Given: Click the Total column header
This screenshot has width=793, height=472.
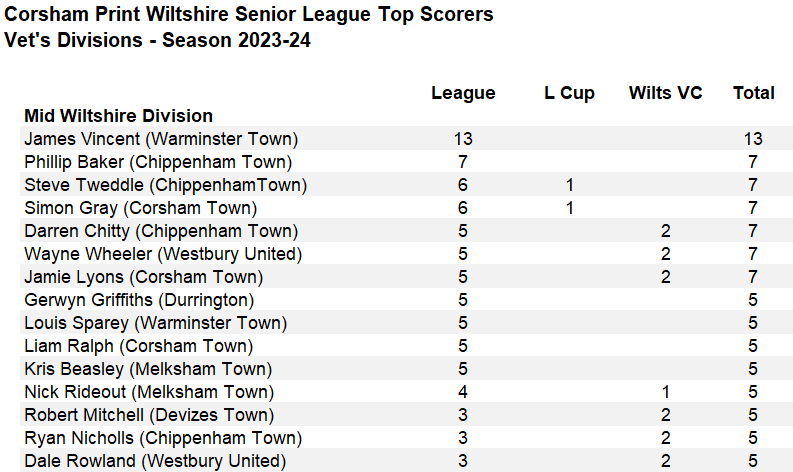Looking at the screenshot, I should click(753, 93).
